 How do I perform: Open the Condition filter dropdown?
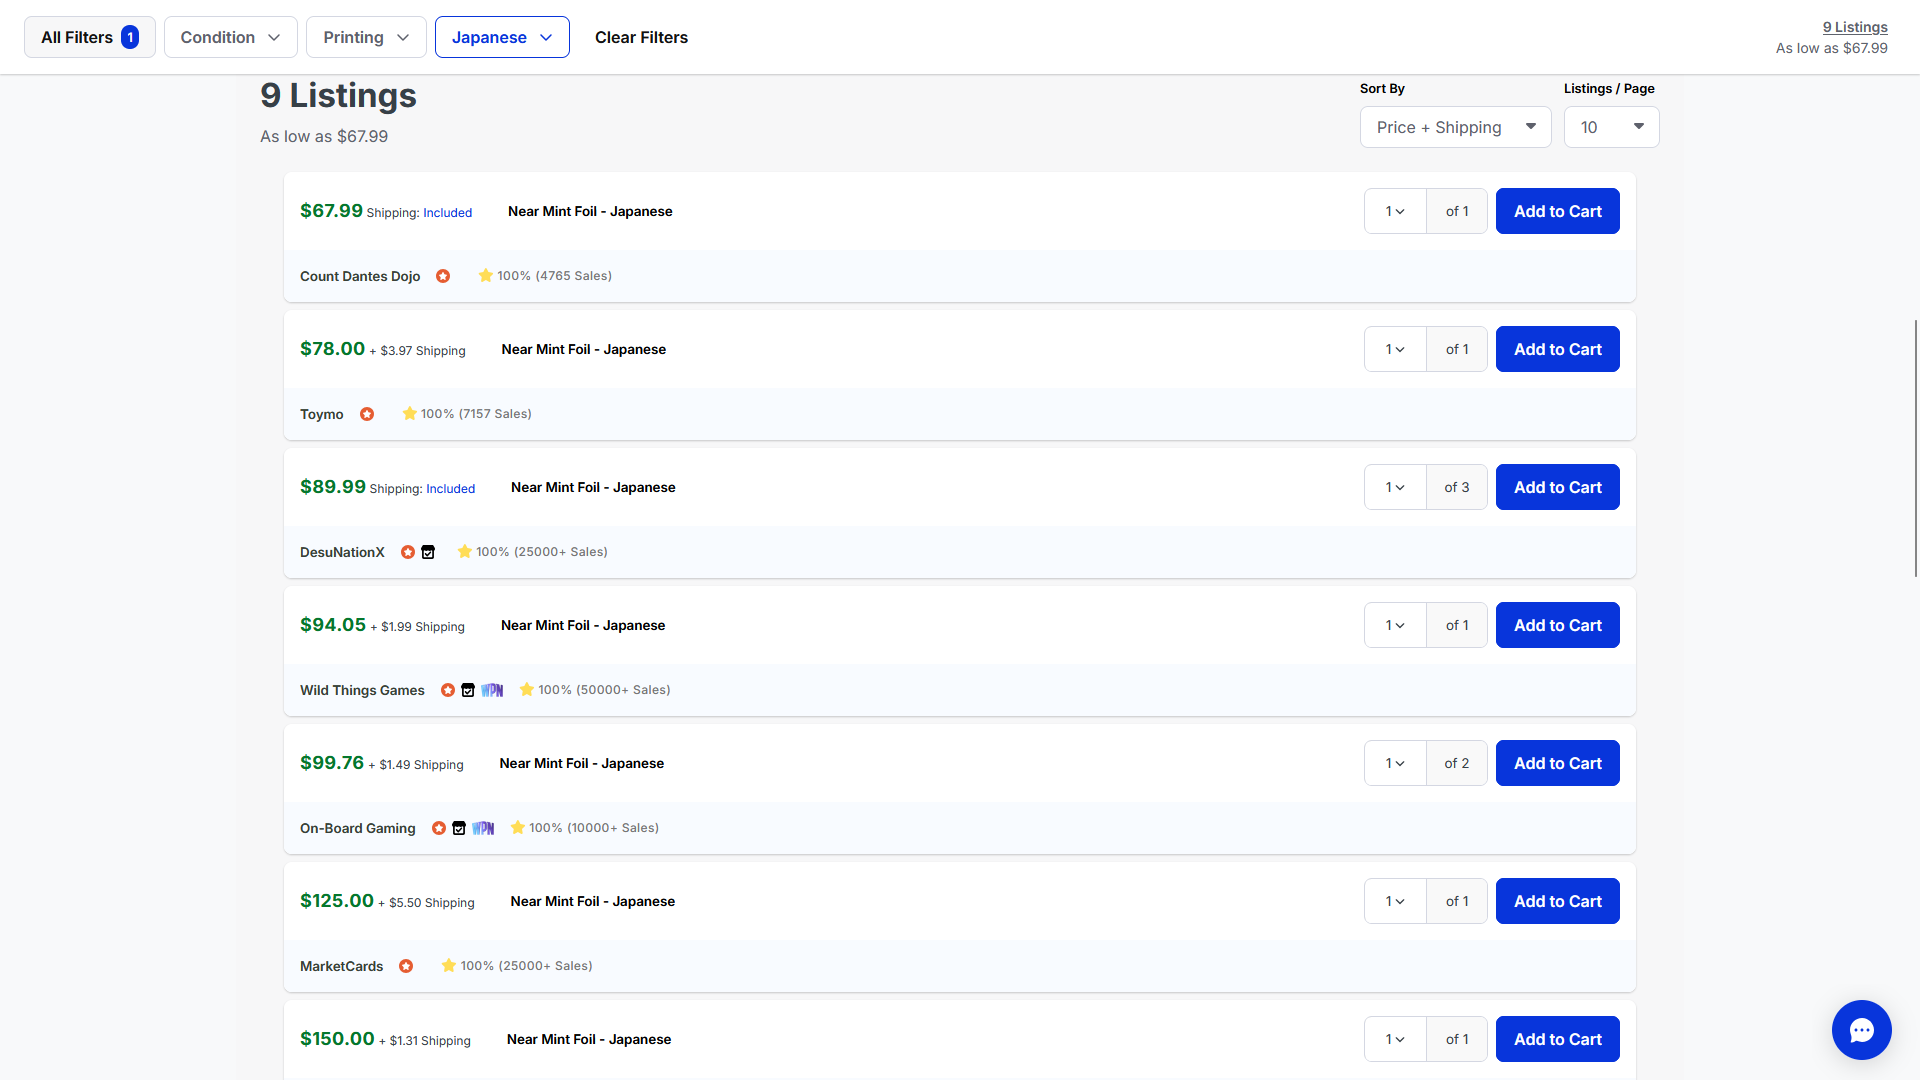tap(230, 37)
